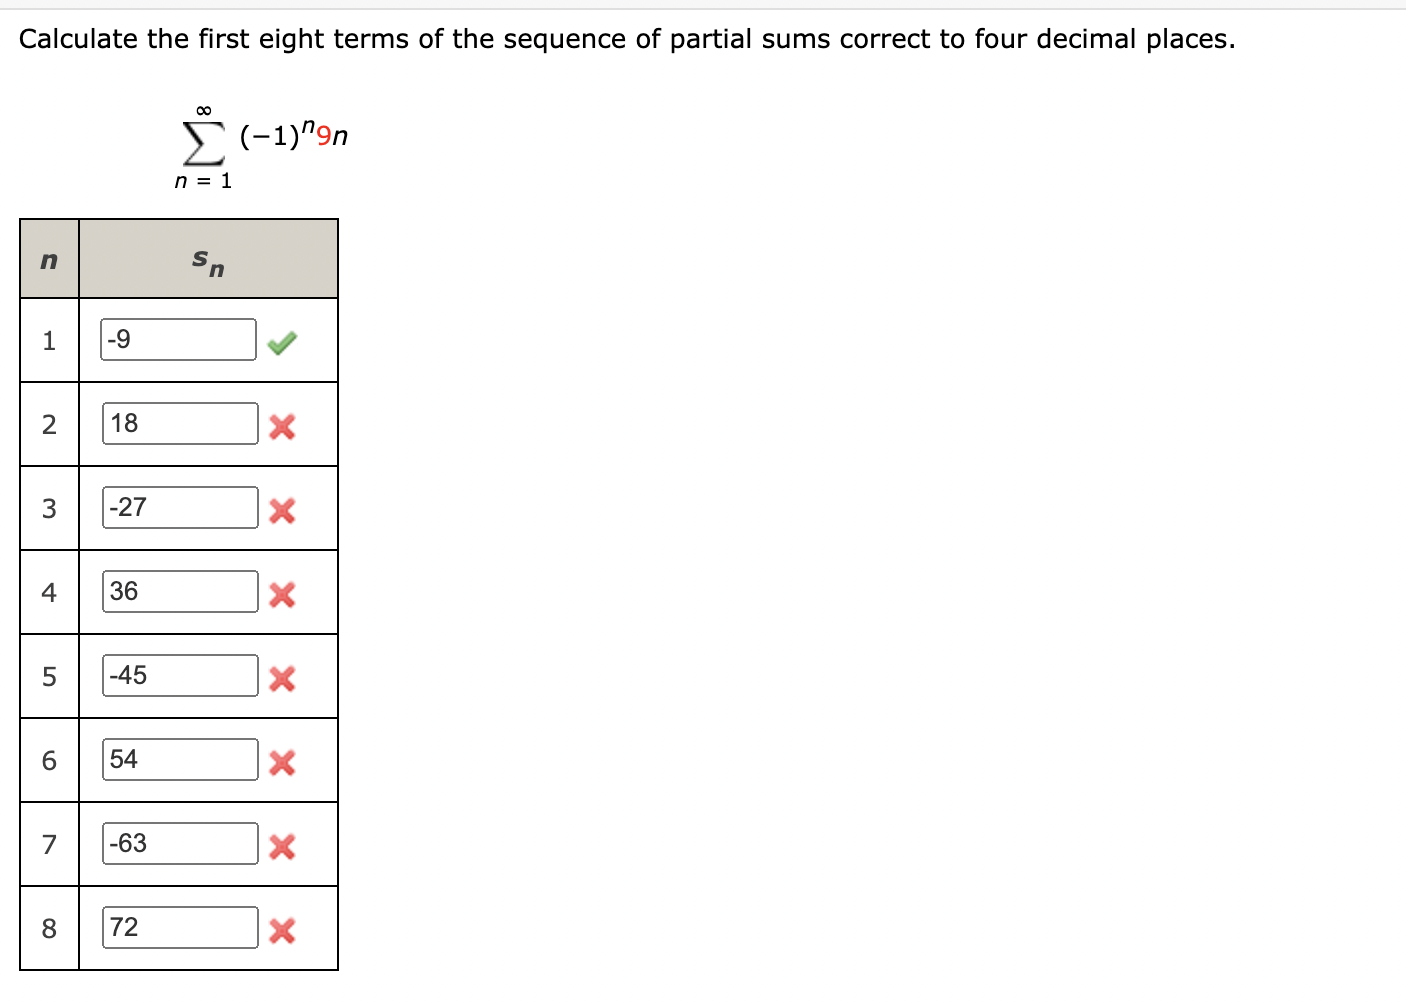The image size is (1406, 1004).
Task: Click the red X beside answer -27
Action: coord(283,511)
